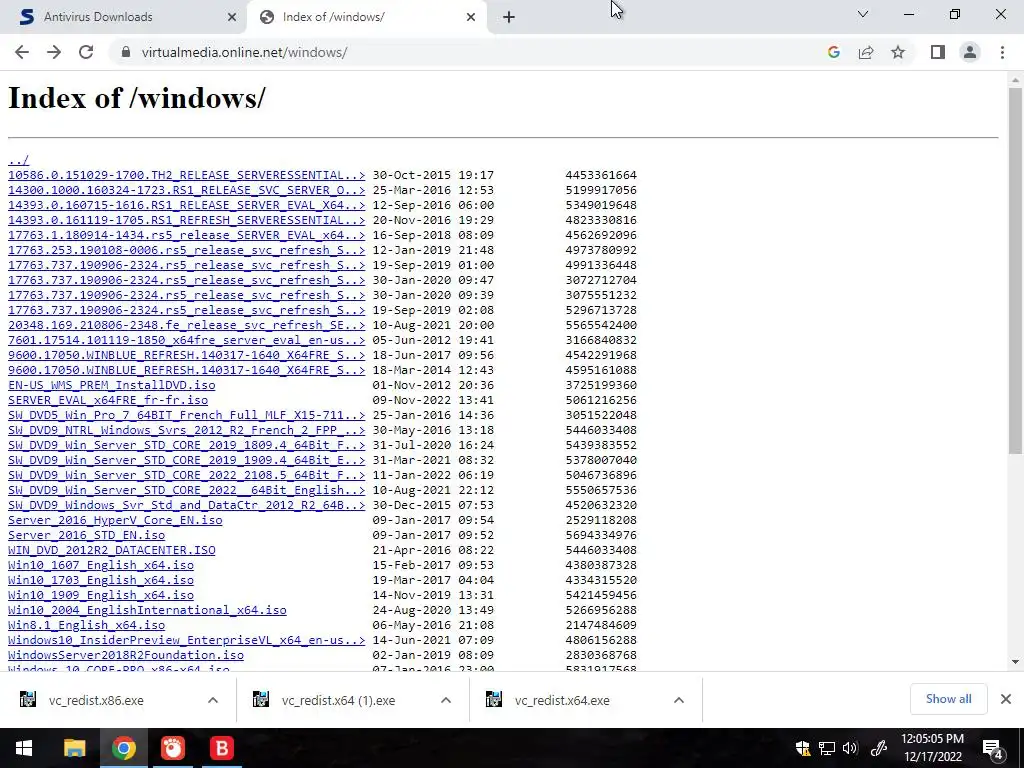
Task: View site info lock icon
Action: point(126,52)
